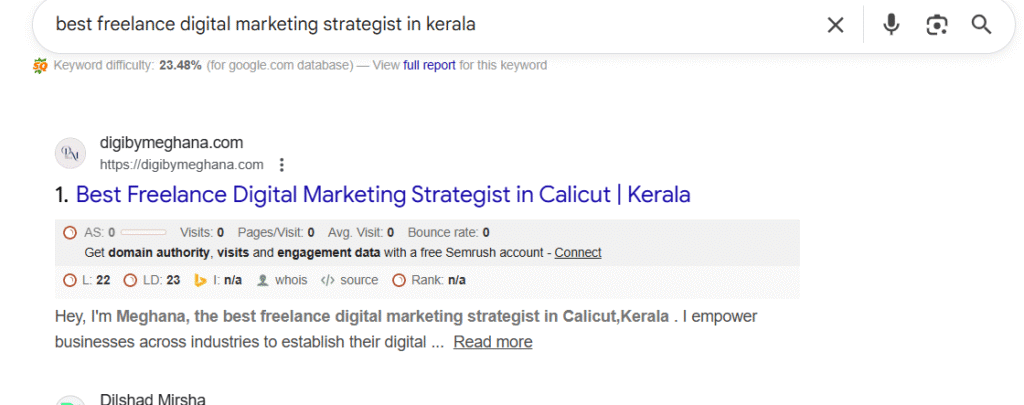Click Connect to link Semrush account
The image size is (1024, 405).
coord(578,252)
